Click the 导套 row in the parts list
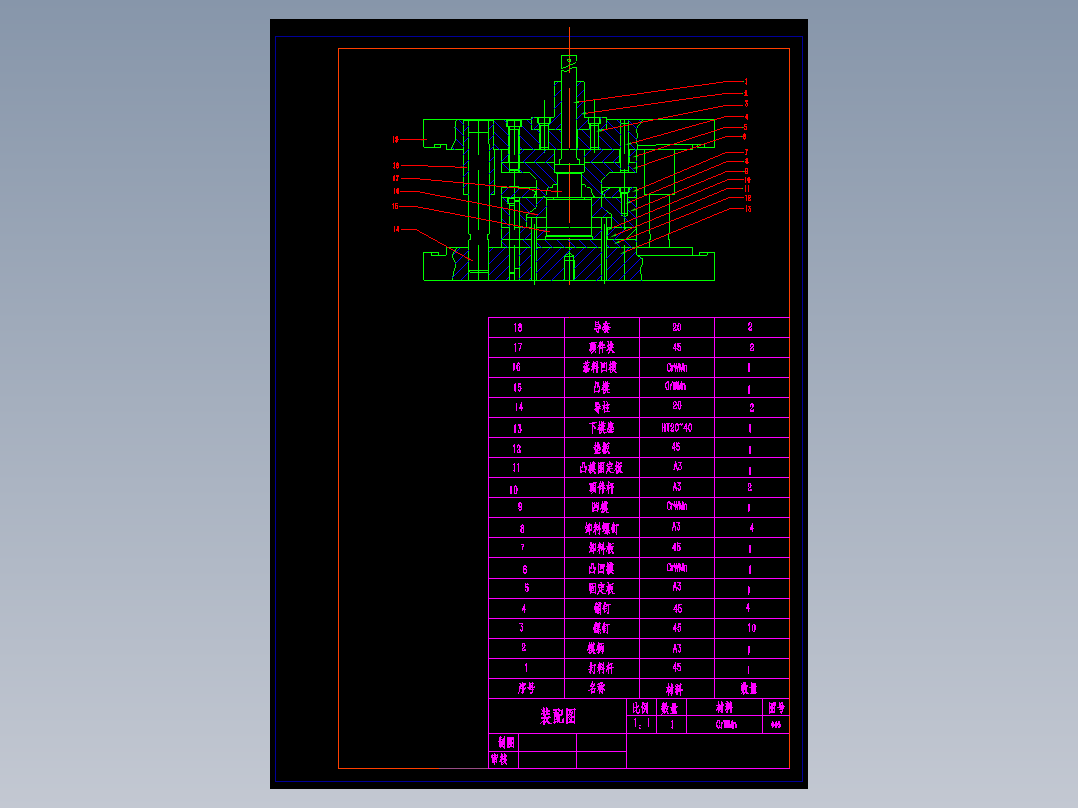The height and width of the screenshot is (808, 1078). point(600,327)
